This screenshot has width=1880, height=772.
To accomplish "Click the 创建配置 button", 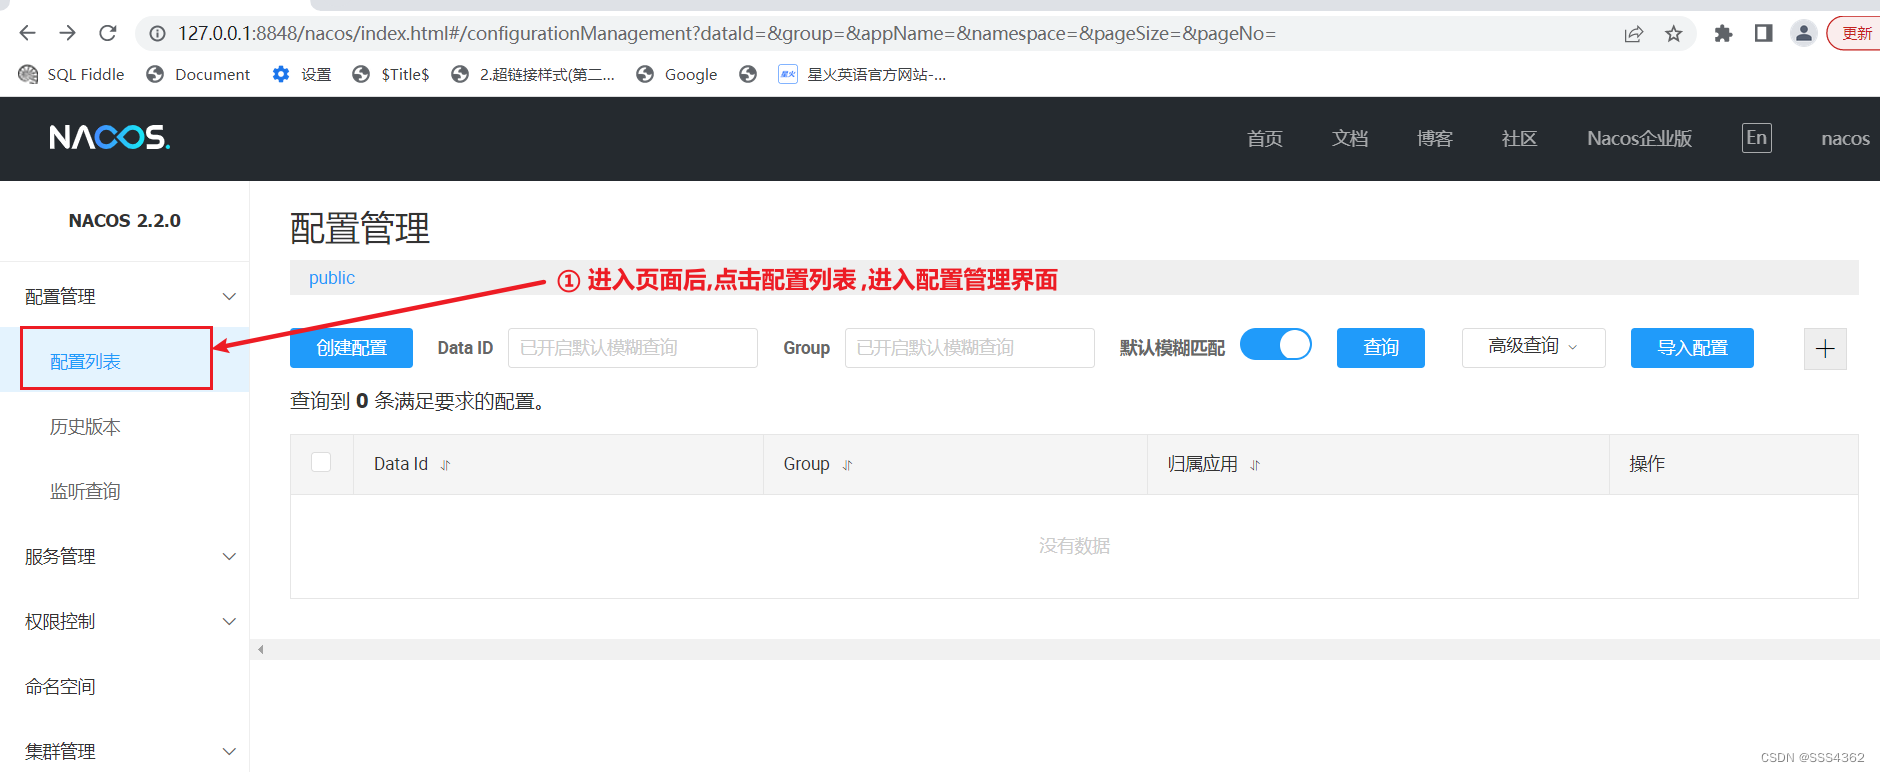I will pyautogui.click(x=351, y=348).
